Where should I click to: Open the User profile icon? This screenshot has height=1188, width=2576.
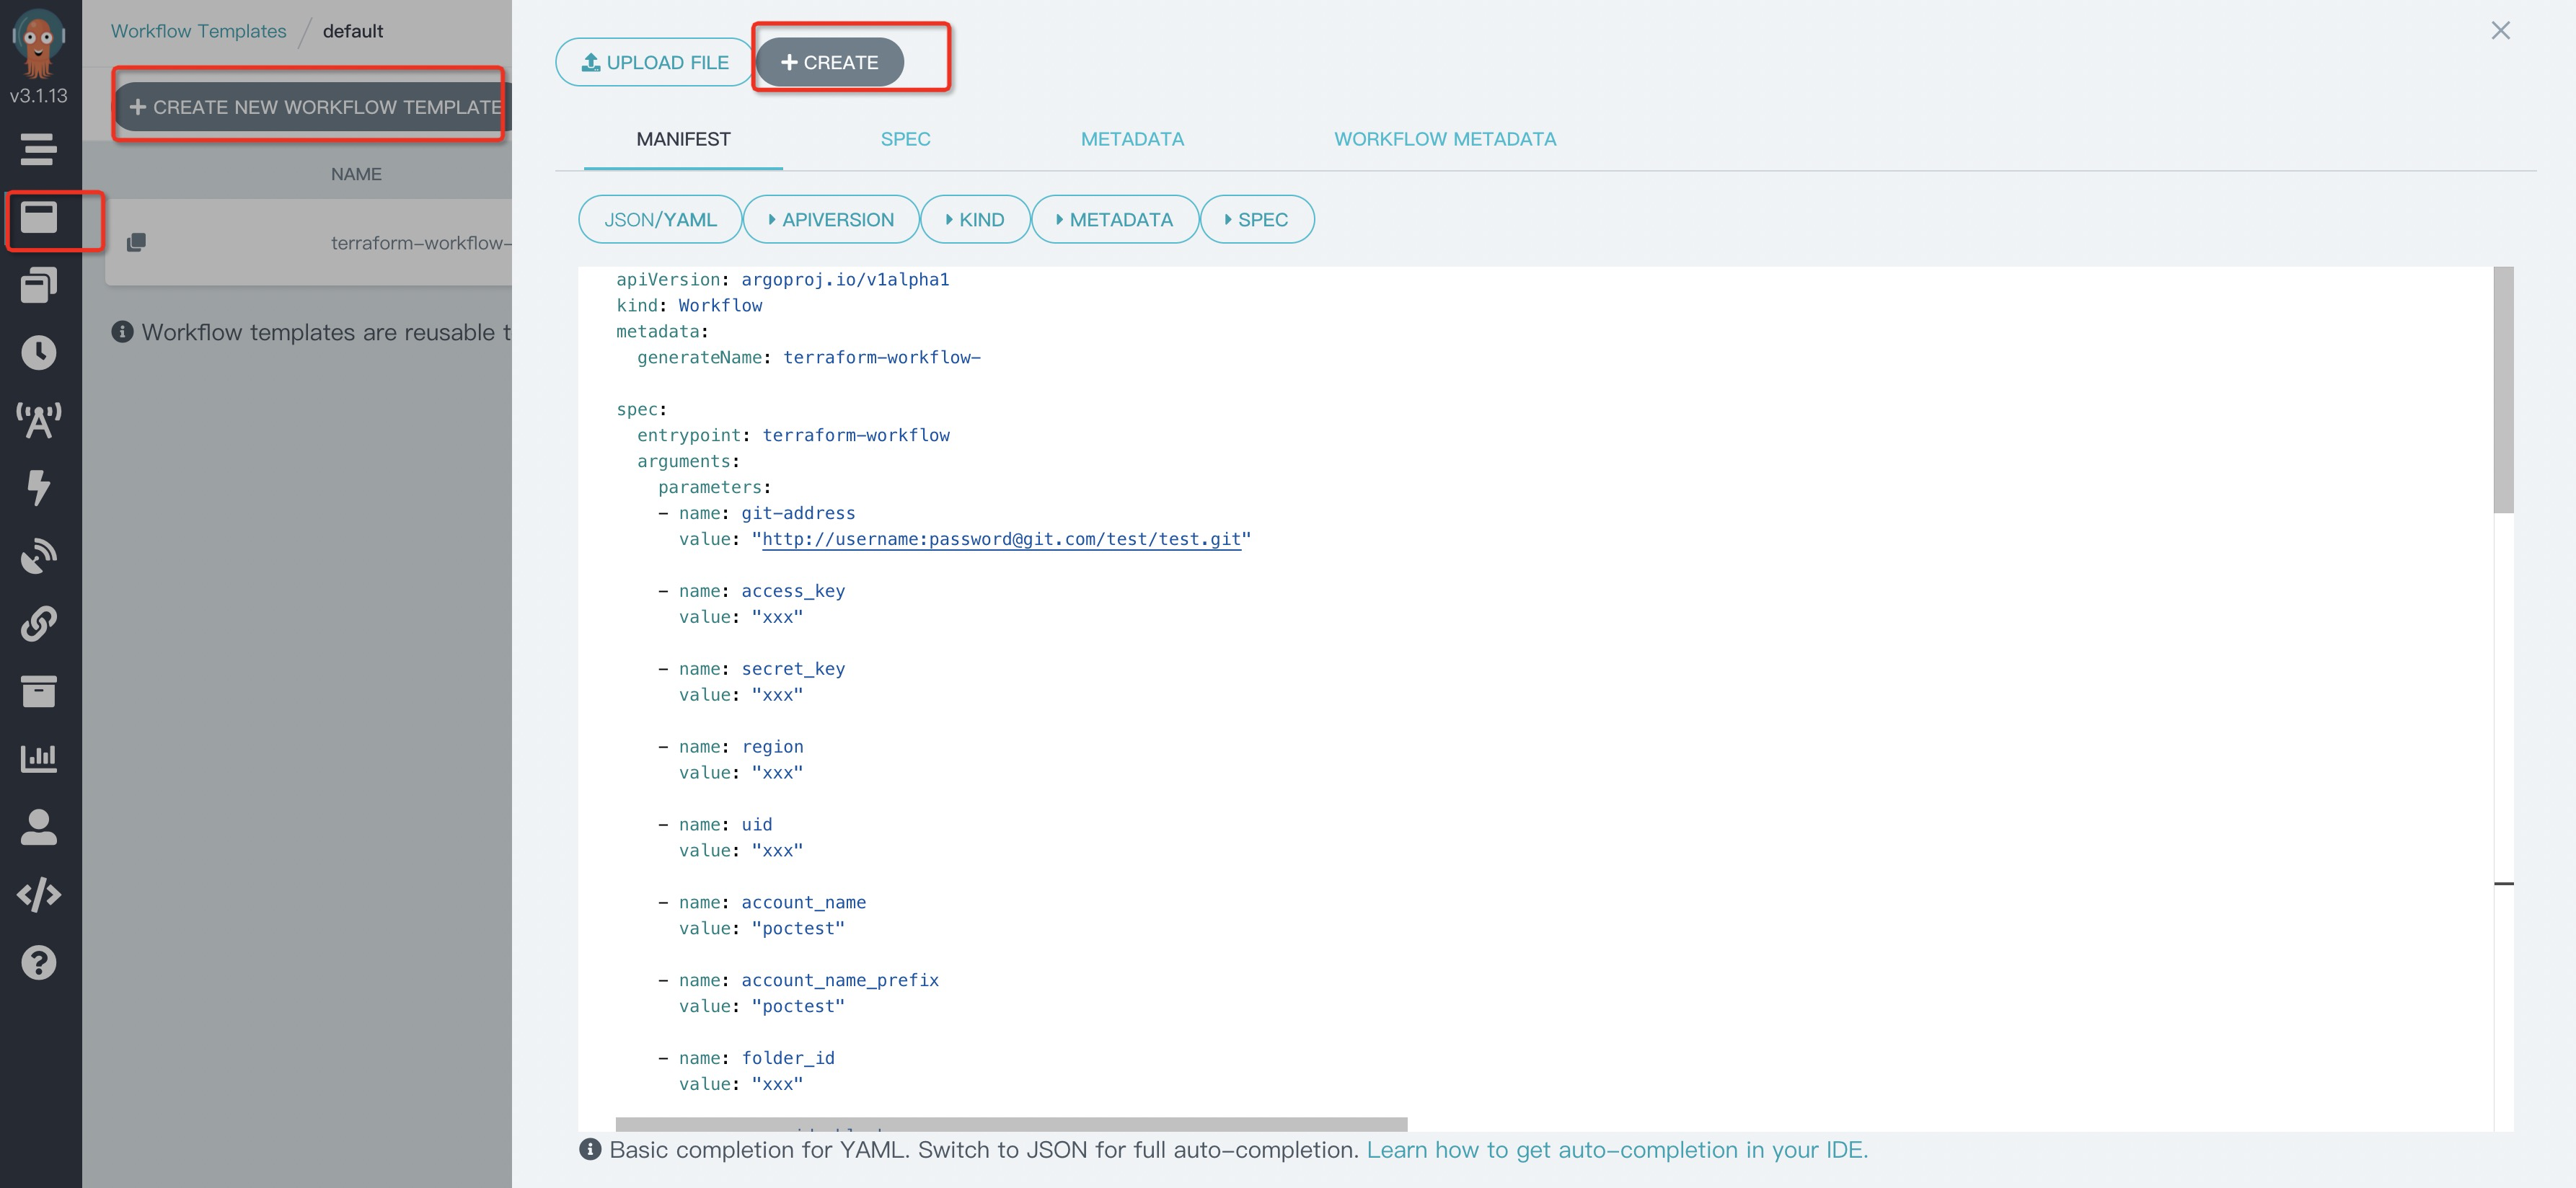(x=39, y=826)
